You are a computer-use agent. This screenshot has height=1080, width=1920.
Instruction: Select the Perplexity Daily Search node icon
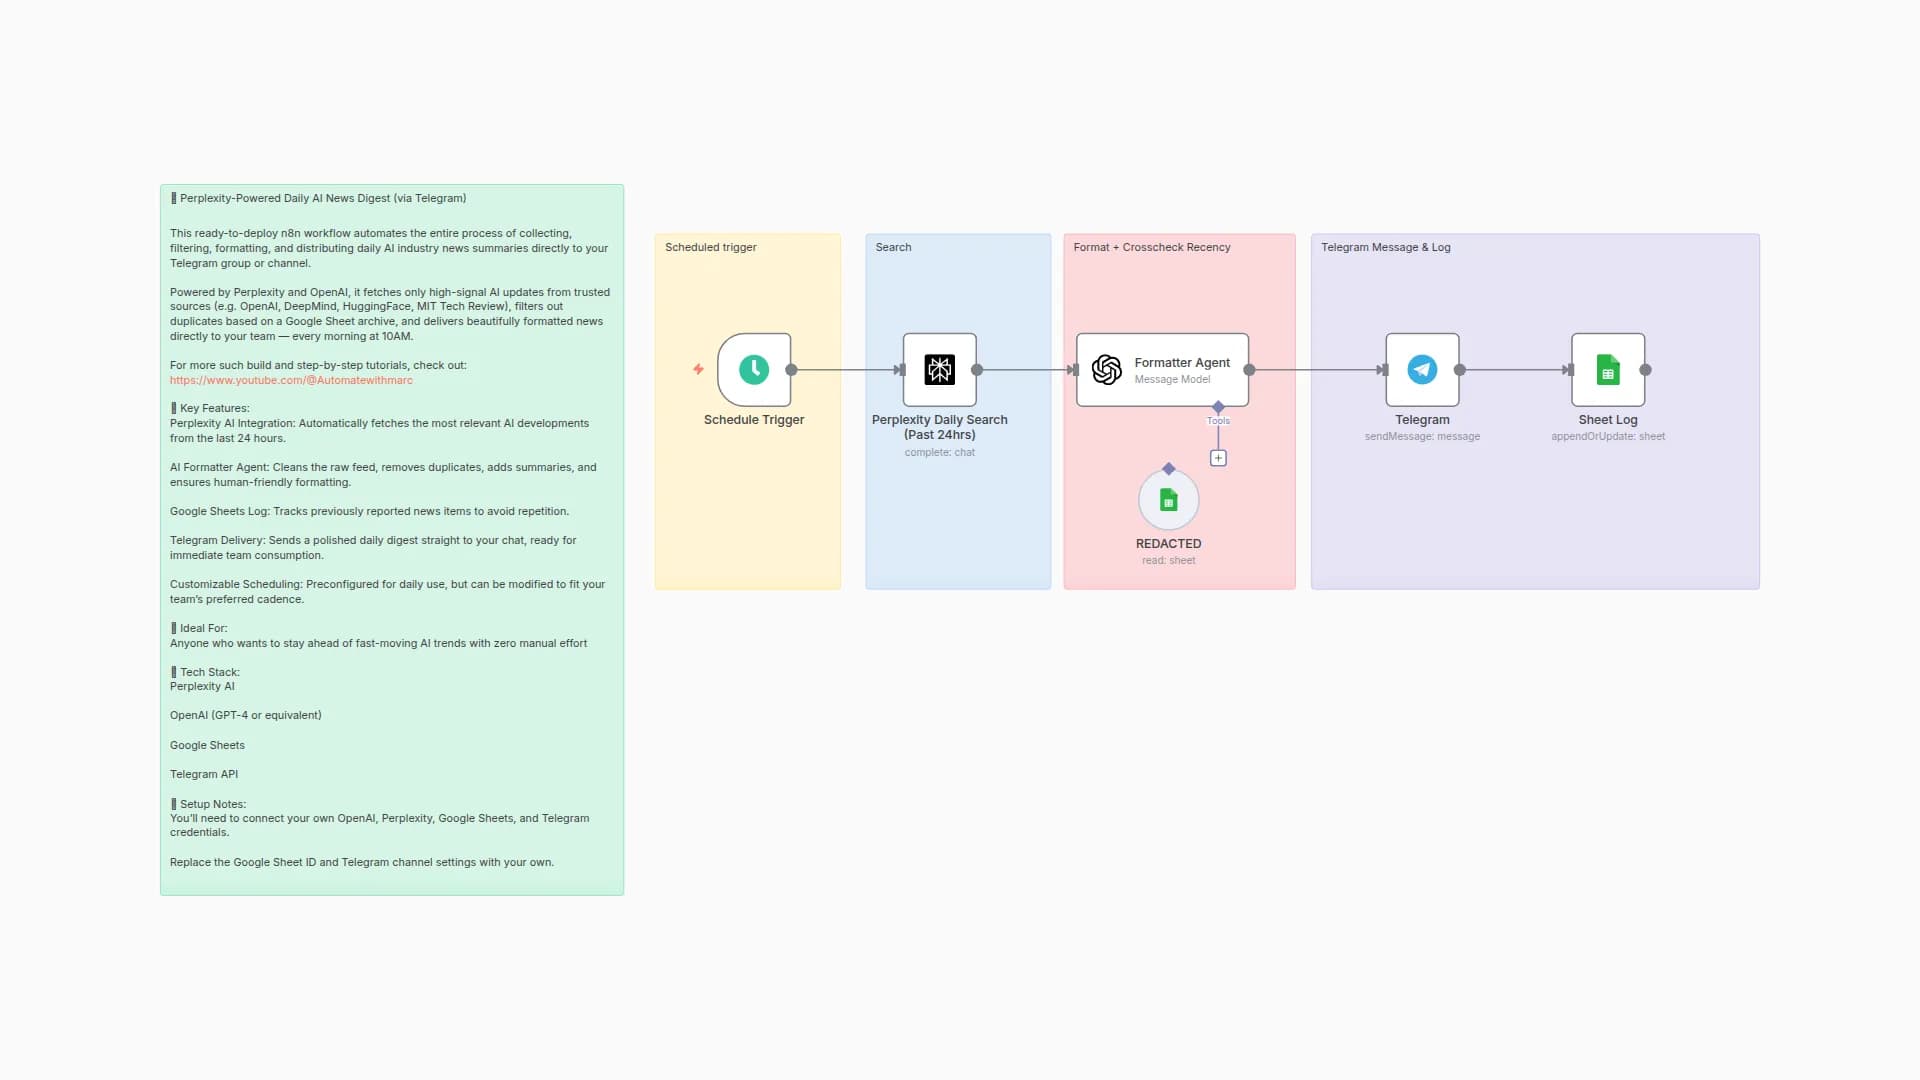[x=939, y=370]
